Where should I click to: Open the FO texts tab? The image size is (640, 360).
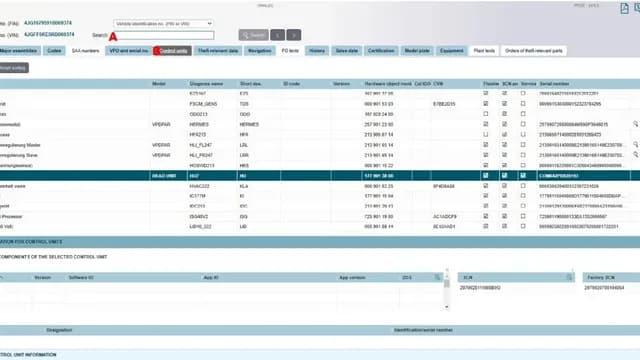click(290, 51)
